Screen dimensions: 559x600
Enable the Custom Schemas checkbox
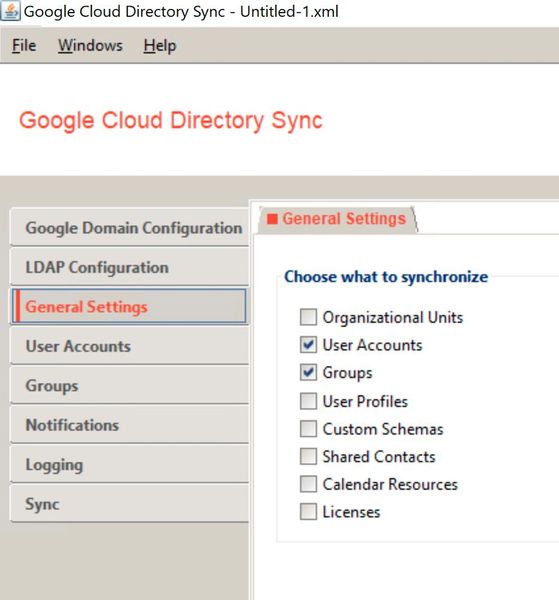click(x=308, y=429)
